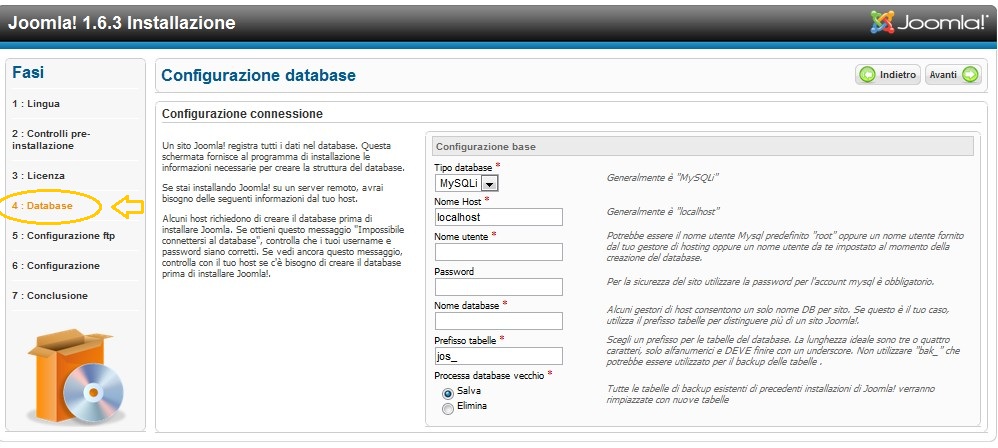The width and height of the screenshot is (998, 448).
Task: Click the password hint text about mysql account
Action: (x=770, y=281)
